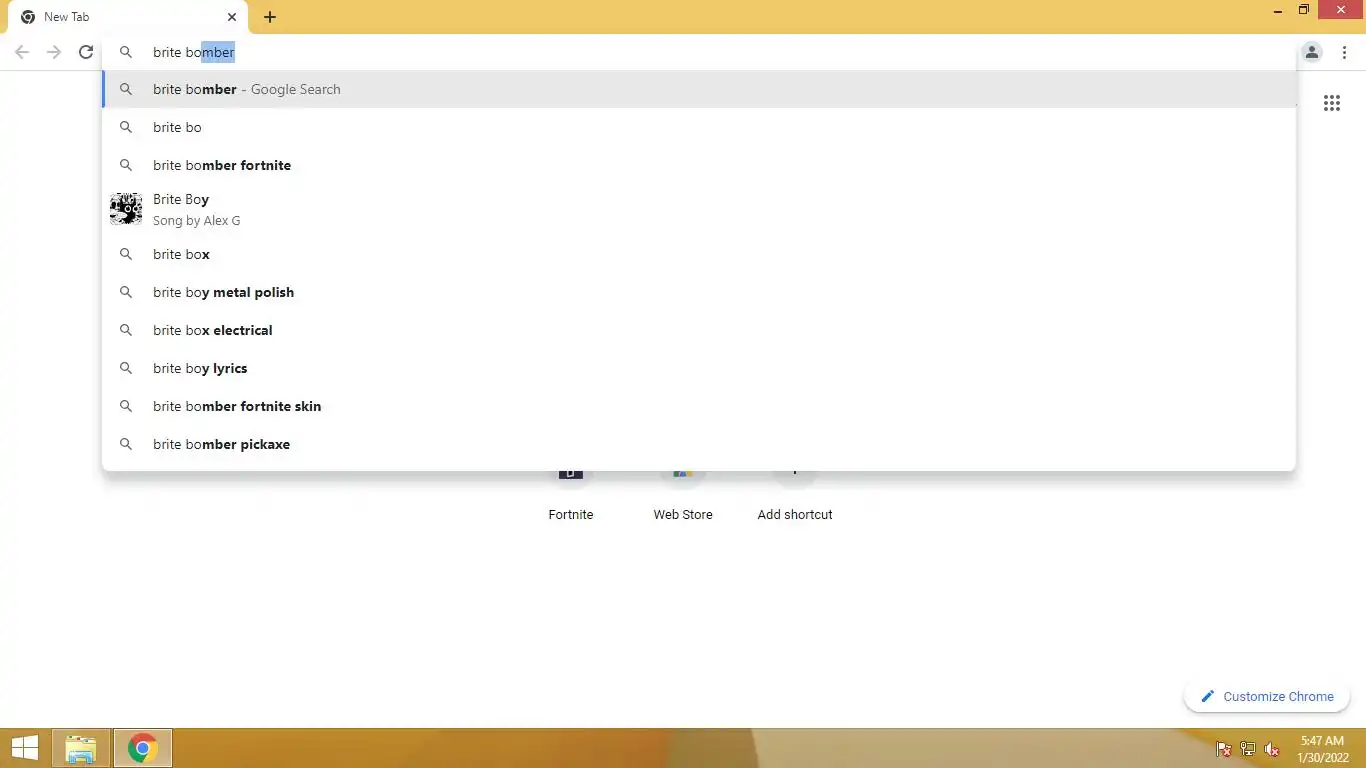Viewport: 1366px width, 768px height.
Task: Click the Back navigation arrow
Action: [x=22, y=52]
